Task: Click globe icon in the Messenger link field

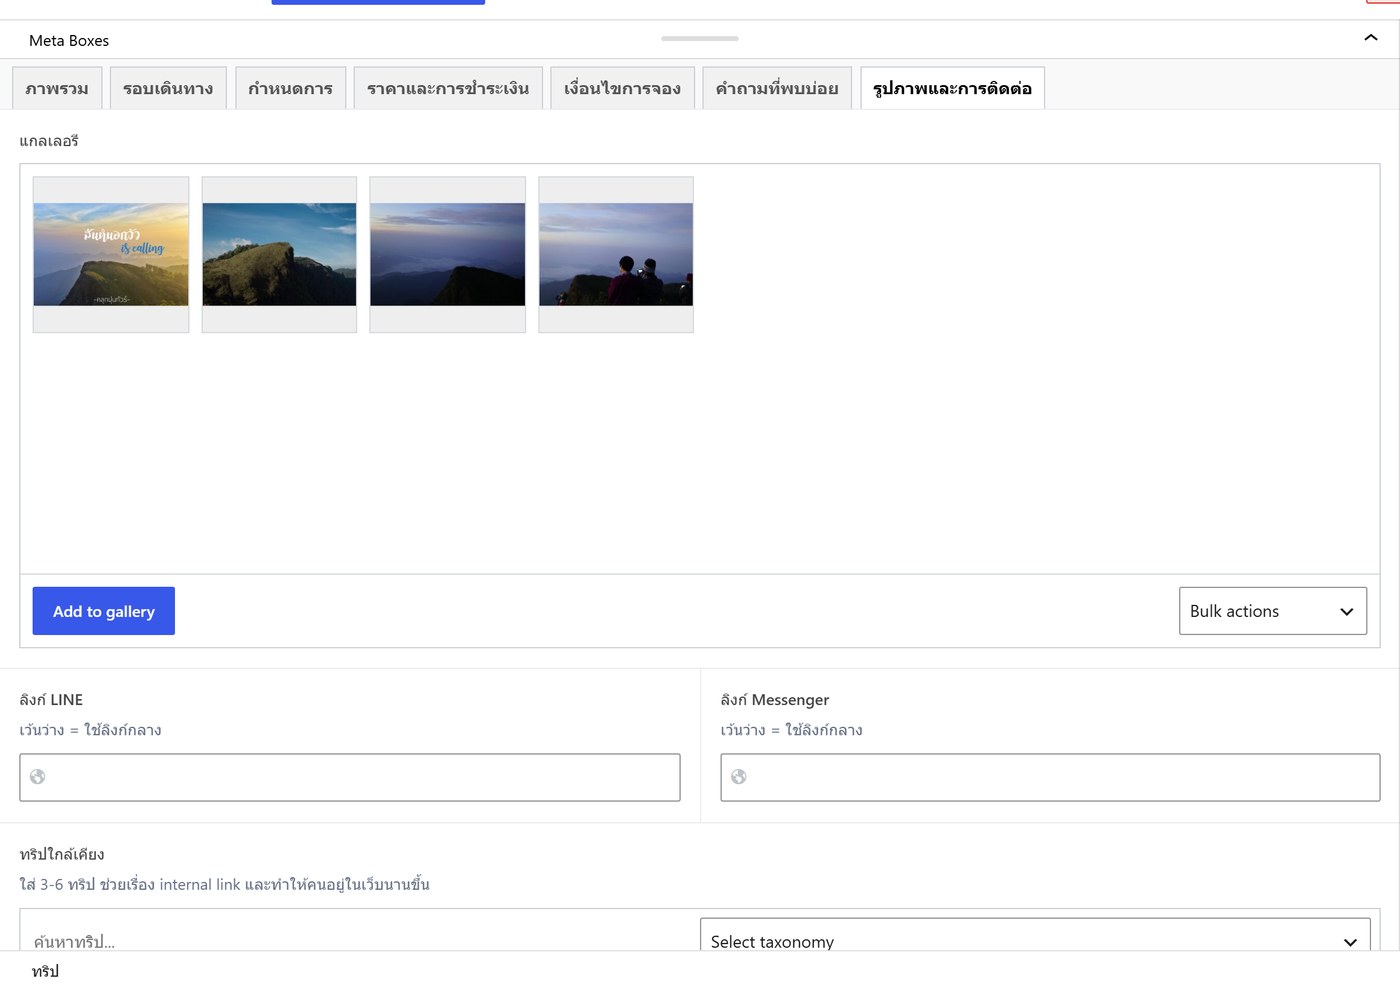Action: click(x=739, y=777)
